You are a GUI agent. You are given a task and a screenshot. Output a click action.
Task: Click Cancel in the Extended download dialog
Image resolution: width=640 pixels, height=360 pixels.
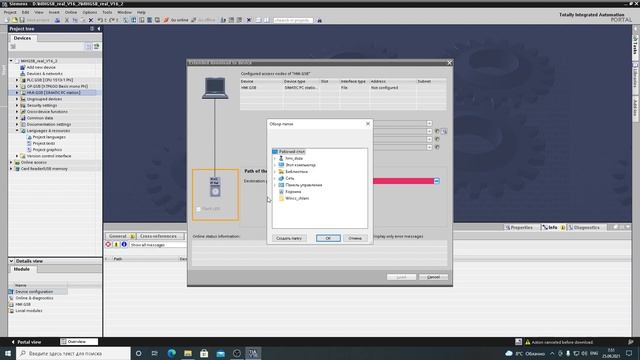433,277
